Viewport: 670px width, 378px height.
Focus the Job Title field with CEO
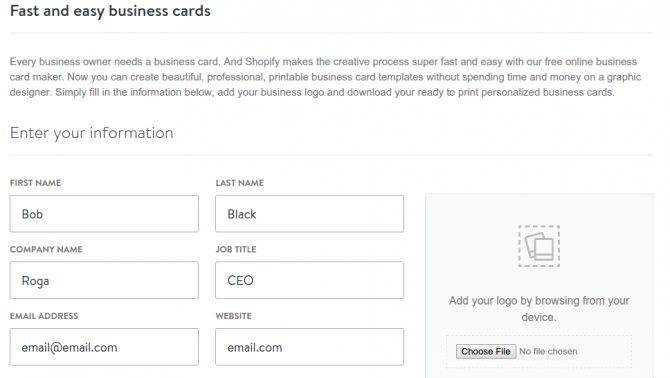tap(309, 280)
